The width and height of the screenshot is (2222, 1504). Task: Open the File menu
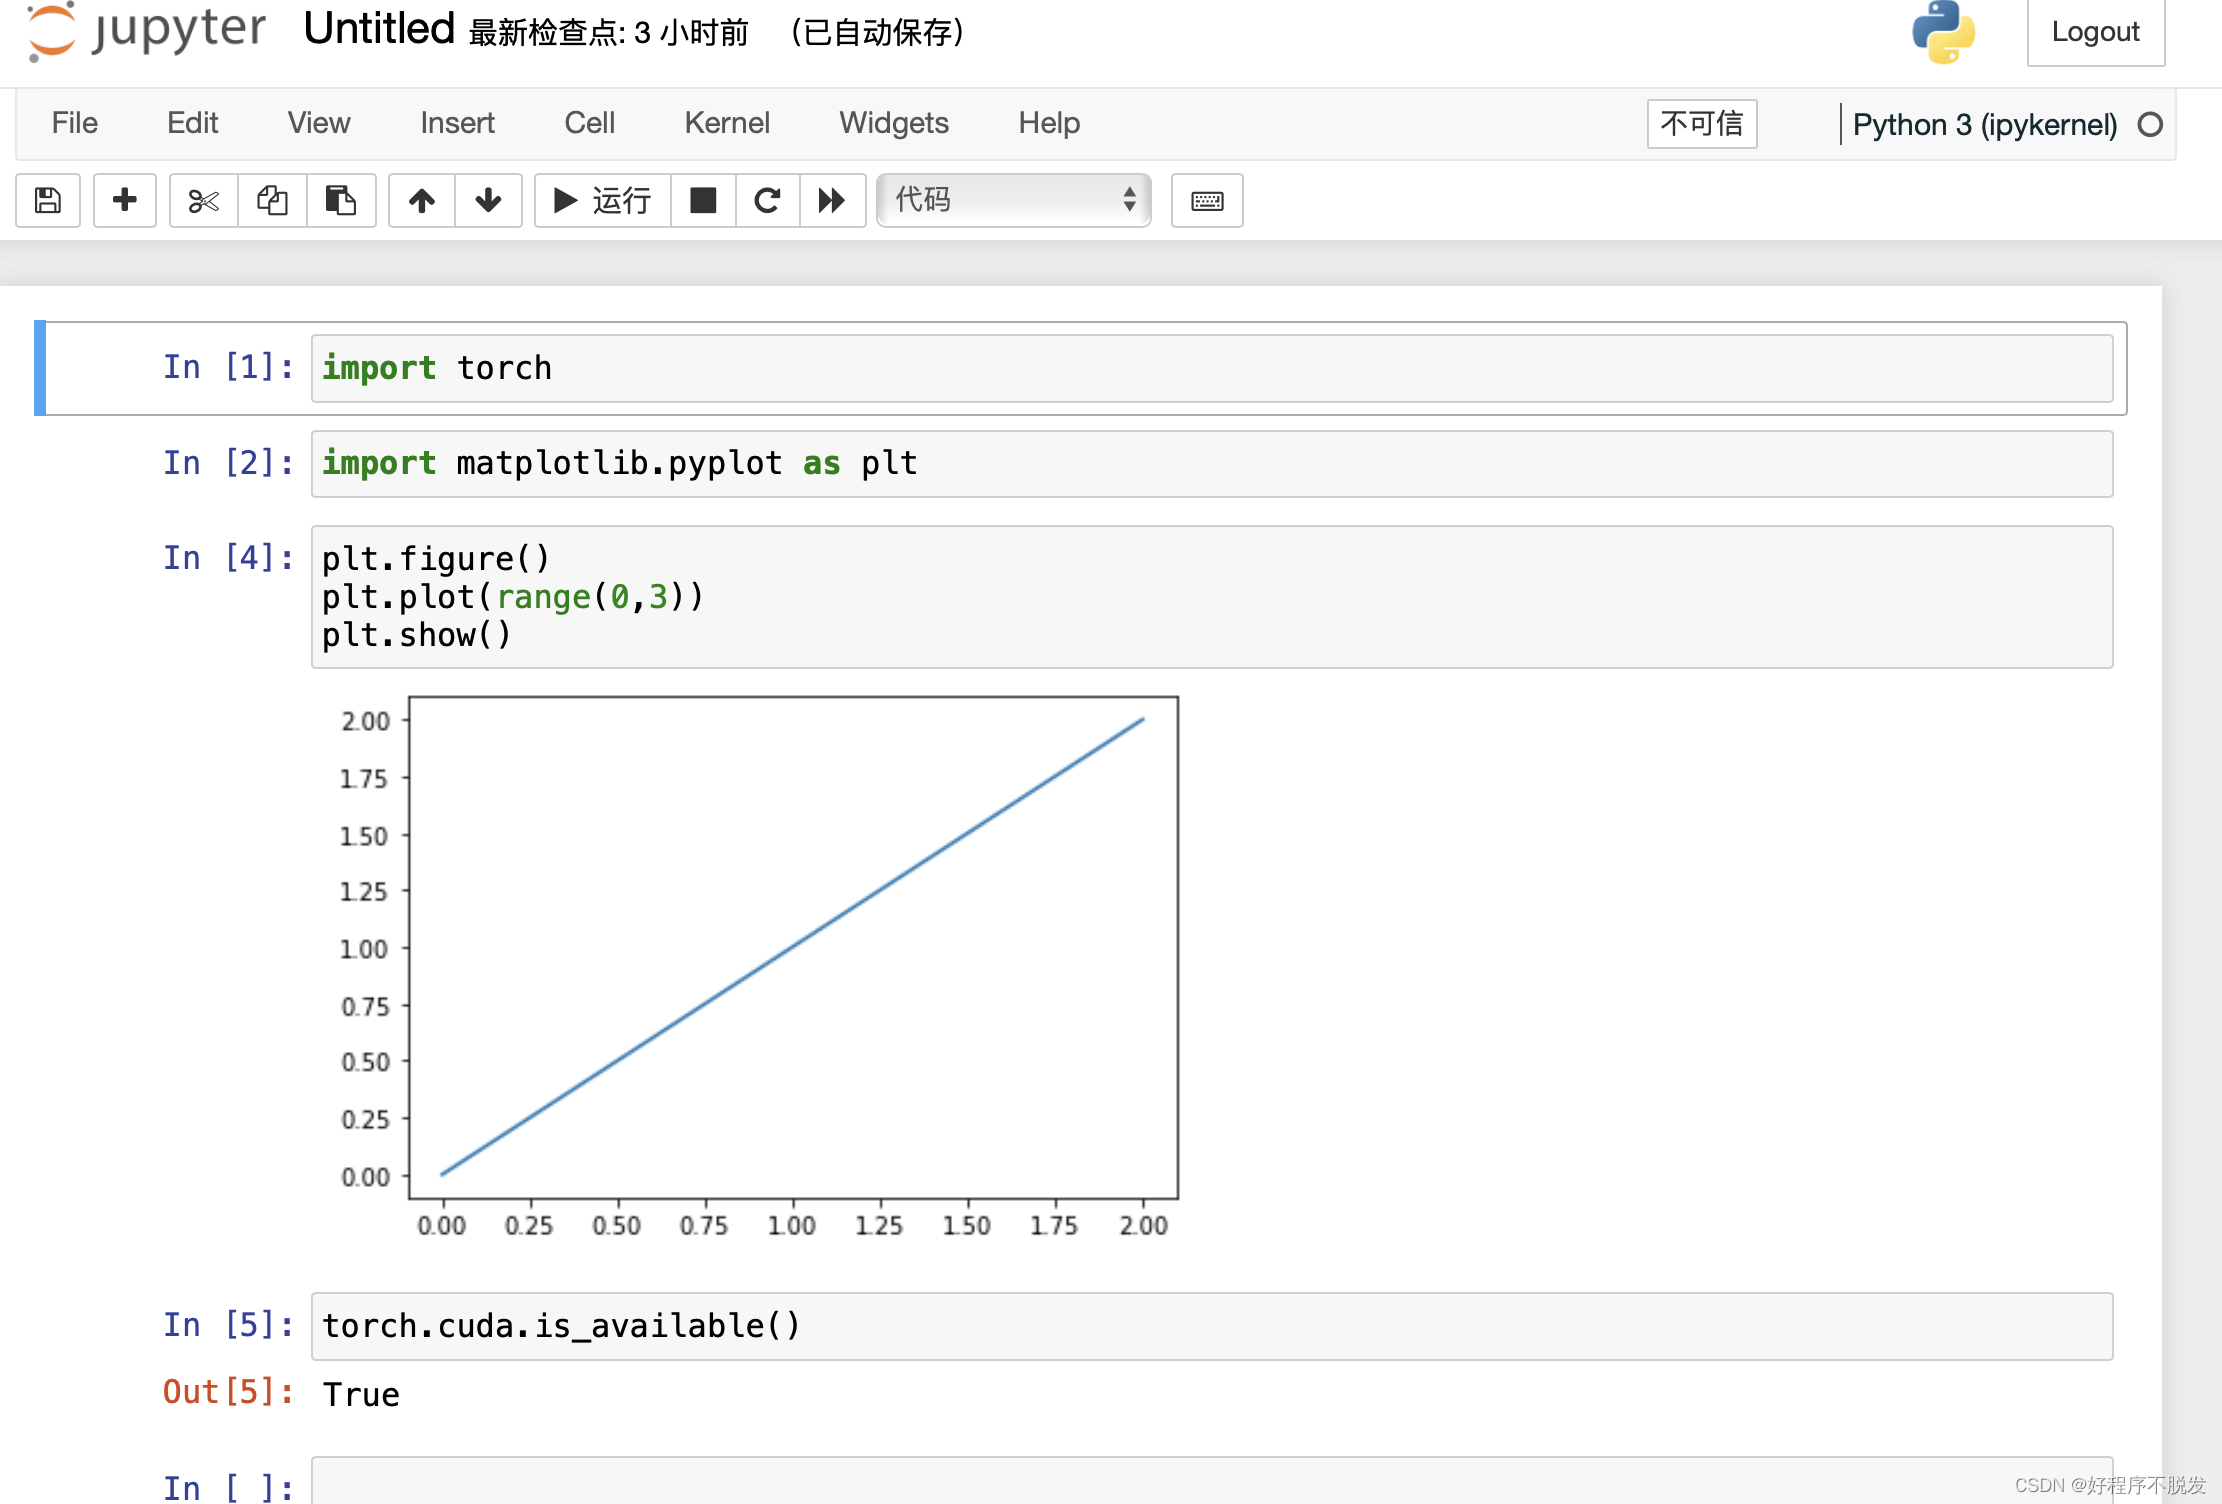(75, 123)
